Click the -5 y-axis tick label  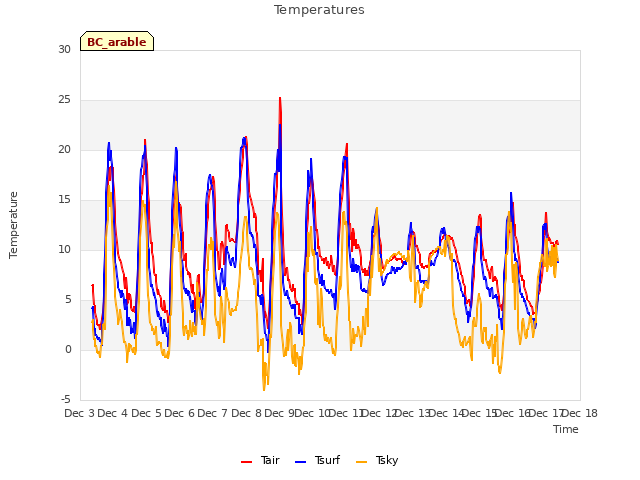(x=66, y=400)
